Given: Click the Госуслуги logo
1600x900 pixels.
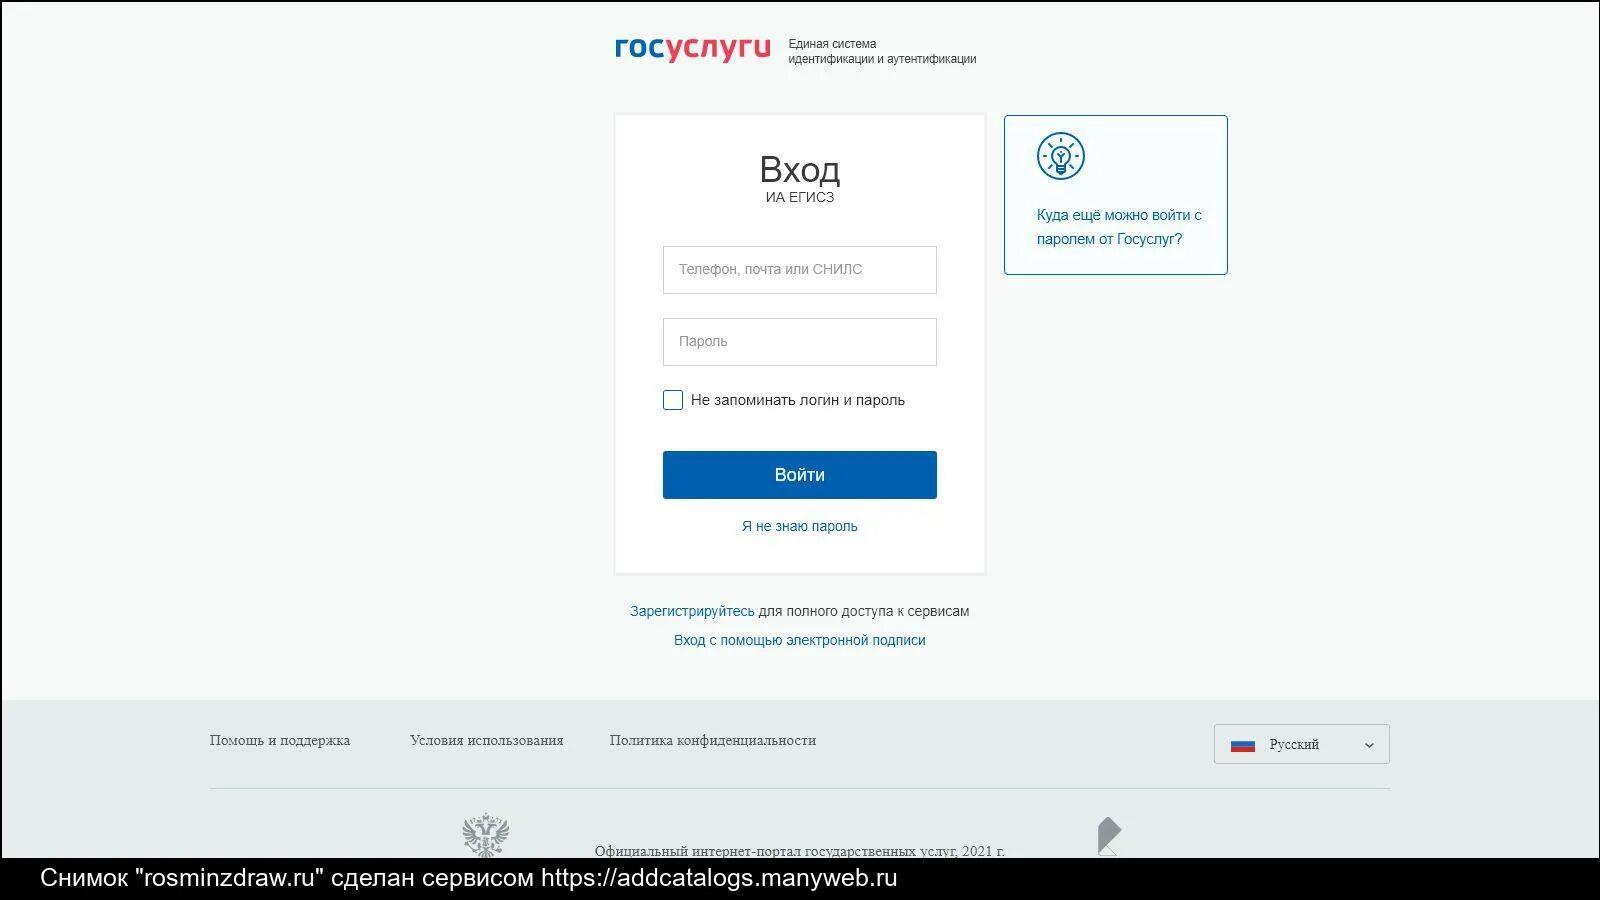Looking at the screenshot, I should pyautogui.click(x=692, y=49).
